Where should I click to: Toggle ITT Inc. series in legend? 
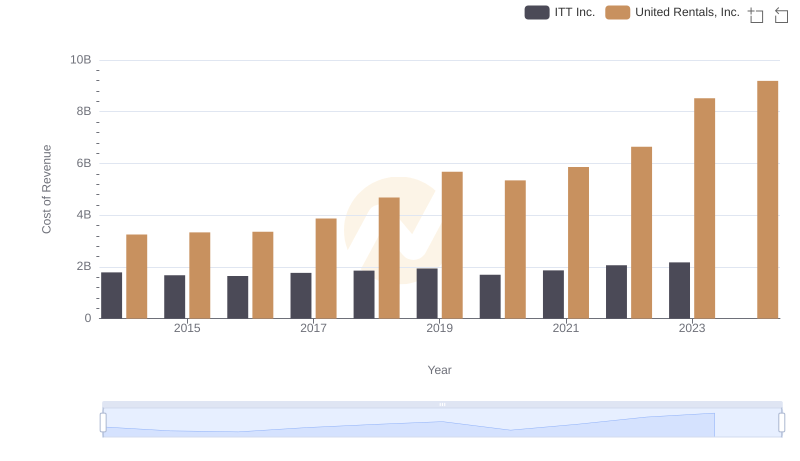click(x=560, y=12)
